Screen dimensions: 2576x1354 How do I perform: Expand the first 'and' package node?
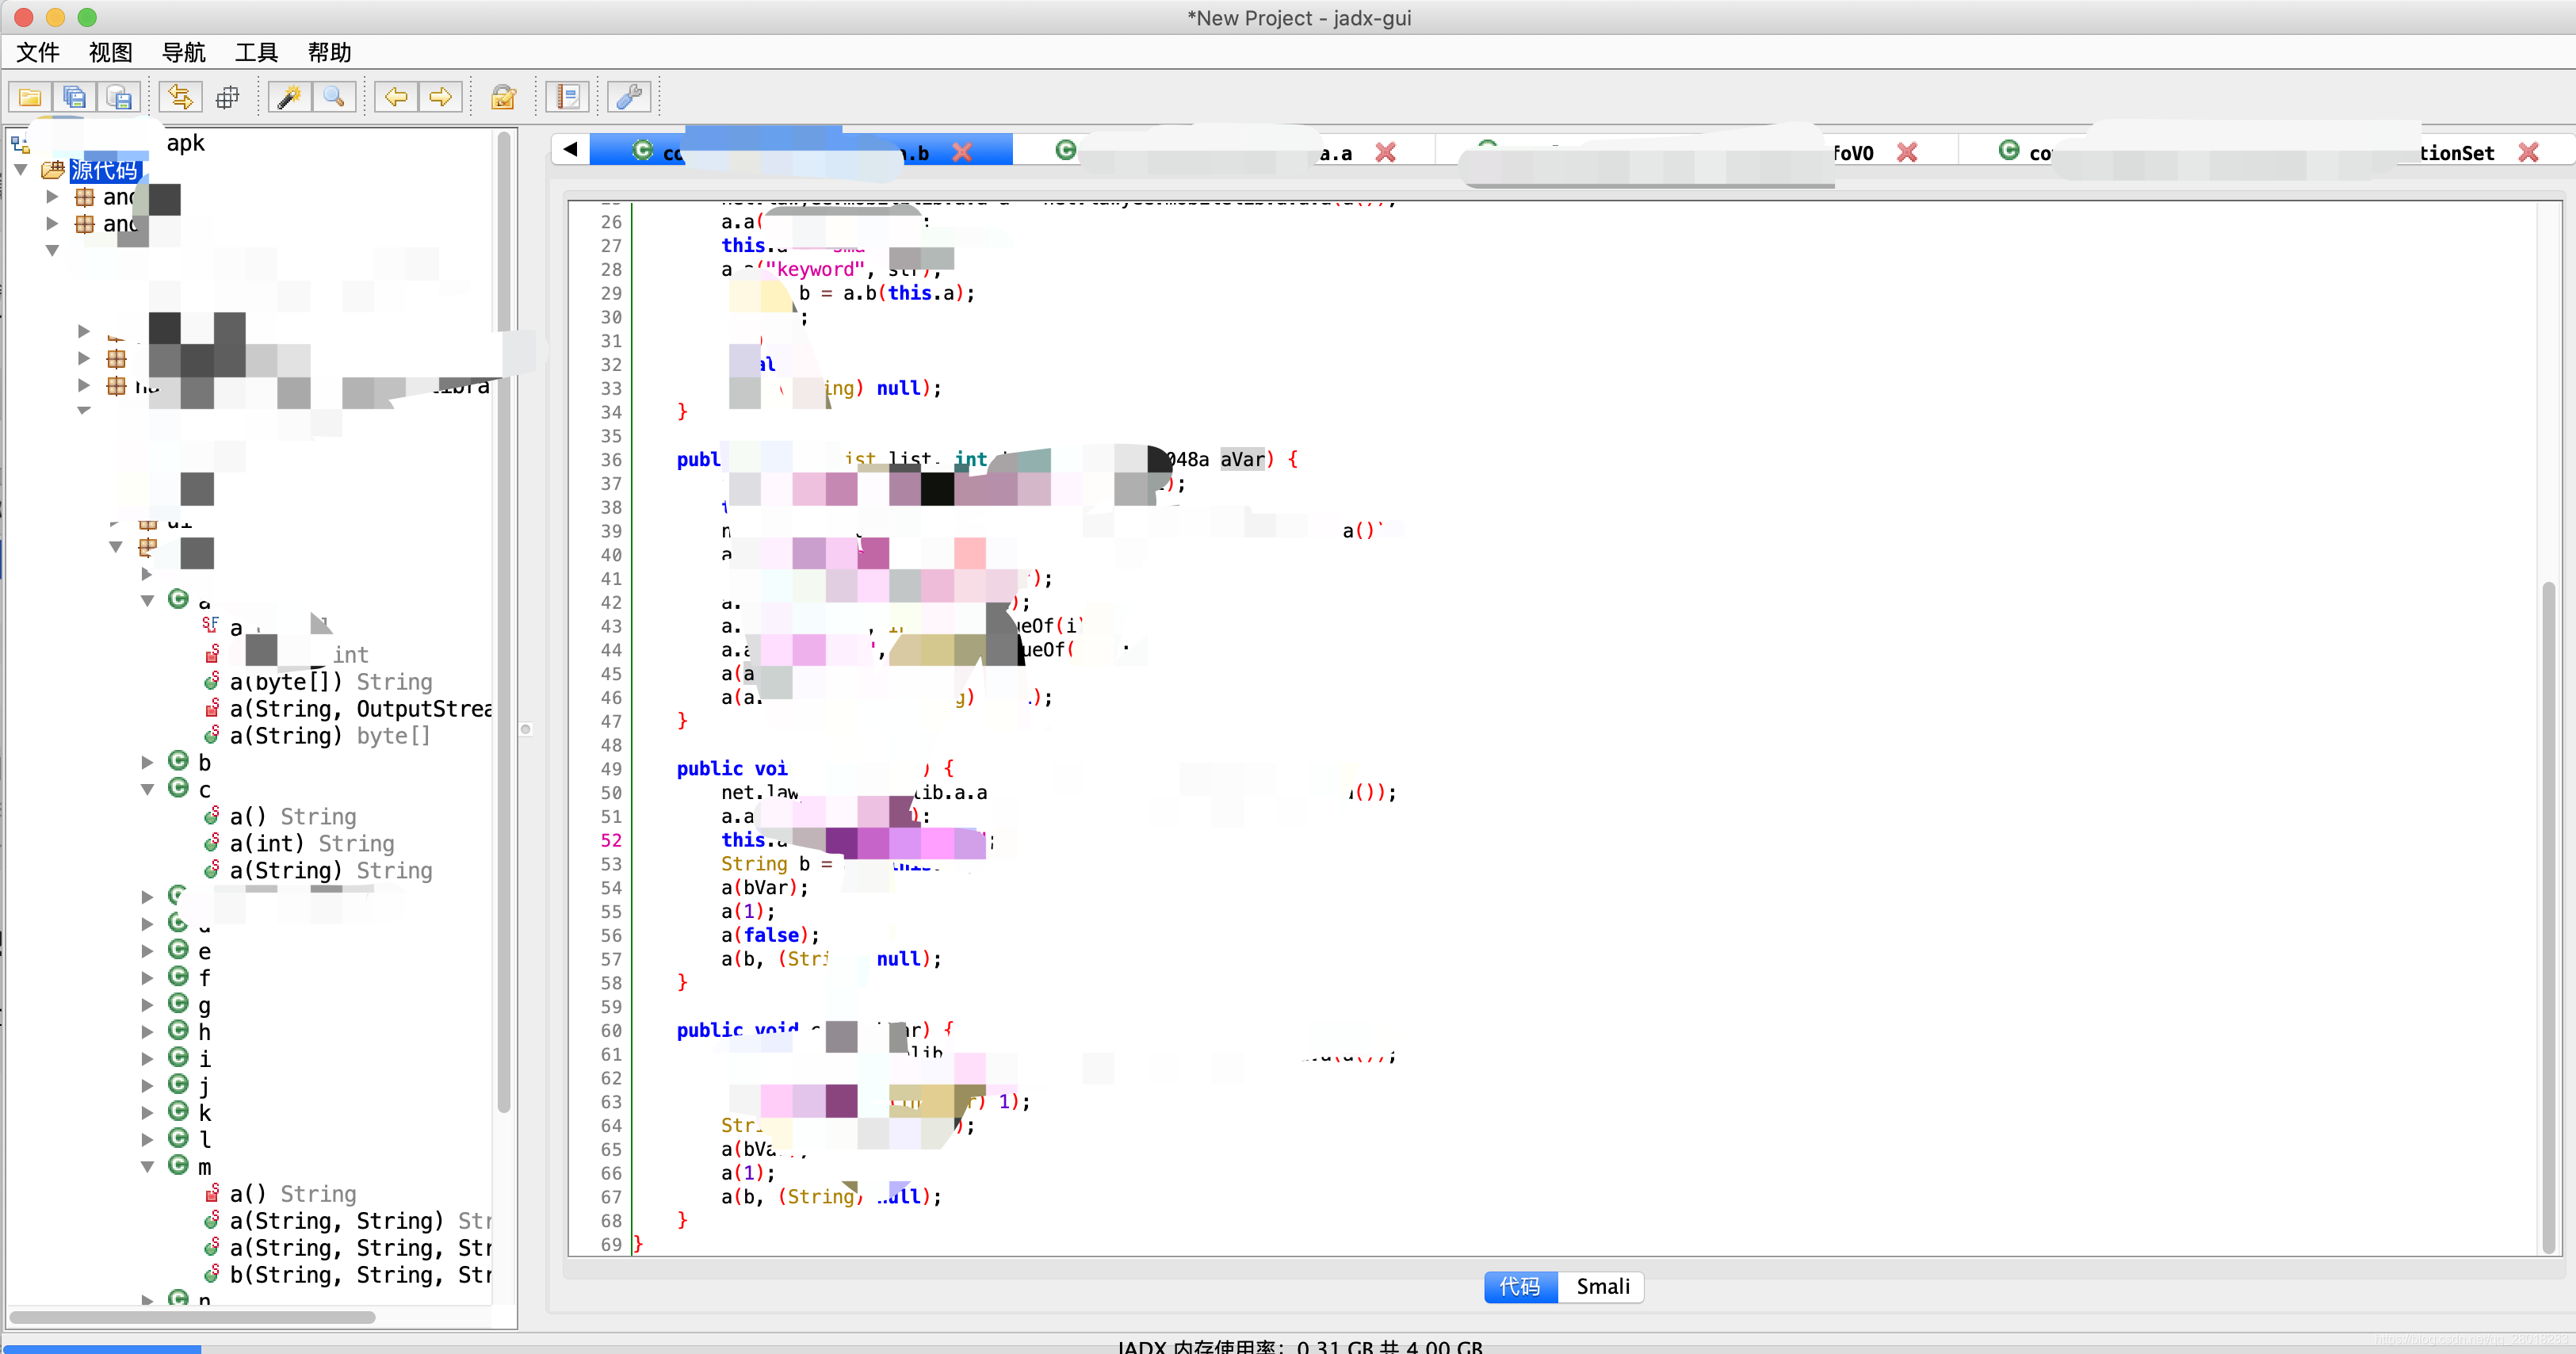tap(52, 197)
